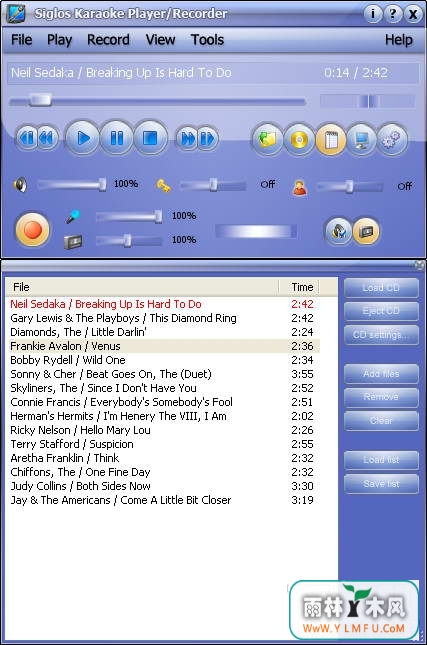Click the '?' help button in title bar
Viewport: 427px width, 645px height.
[393, 14]
